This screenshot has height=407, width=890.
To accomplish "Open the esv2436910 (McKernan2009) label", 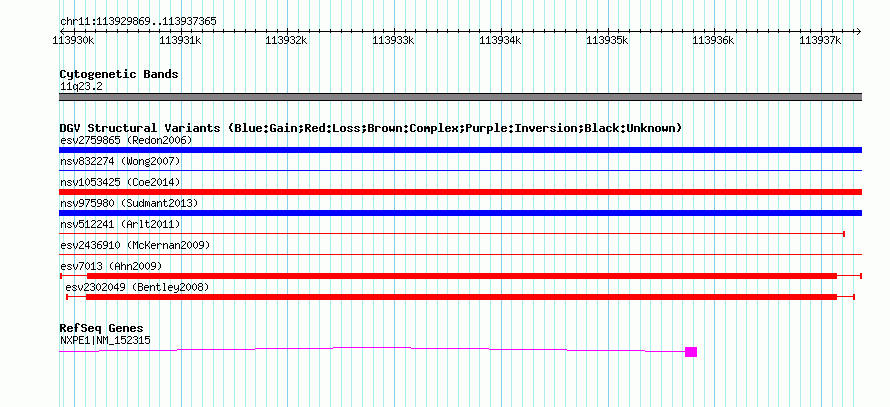I will pyautogui.click(x=135, y=245).
